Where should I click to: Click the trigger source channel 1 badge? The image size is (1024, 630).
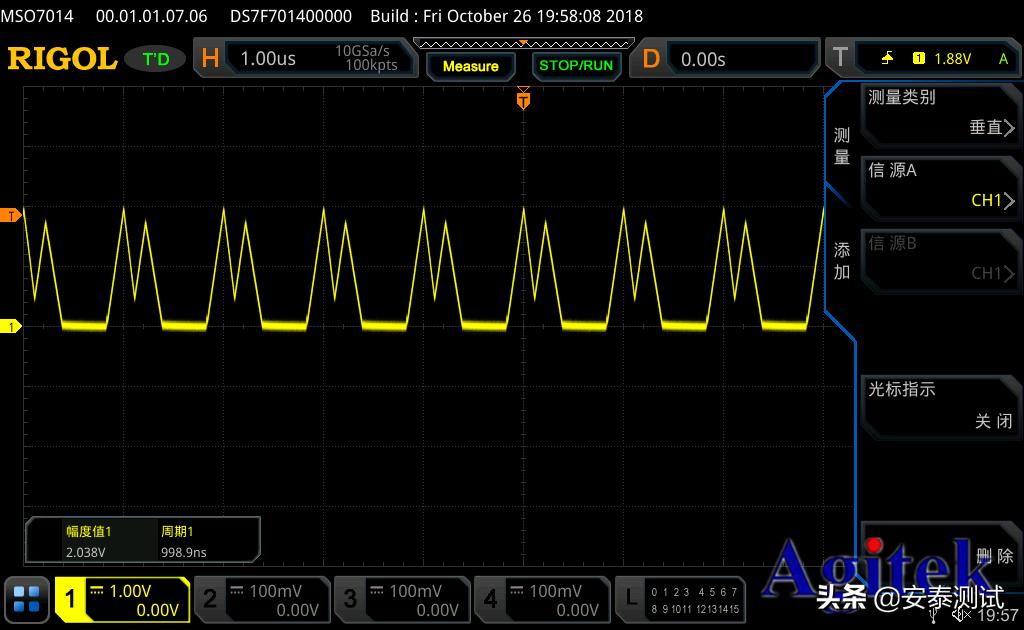tap(918, 58)
